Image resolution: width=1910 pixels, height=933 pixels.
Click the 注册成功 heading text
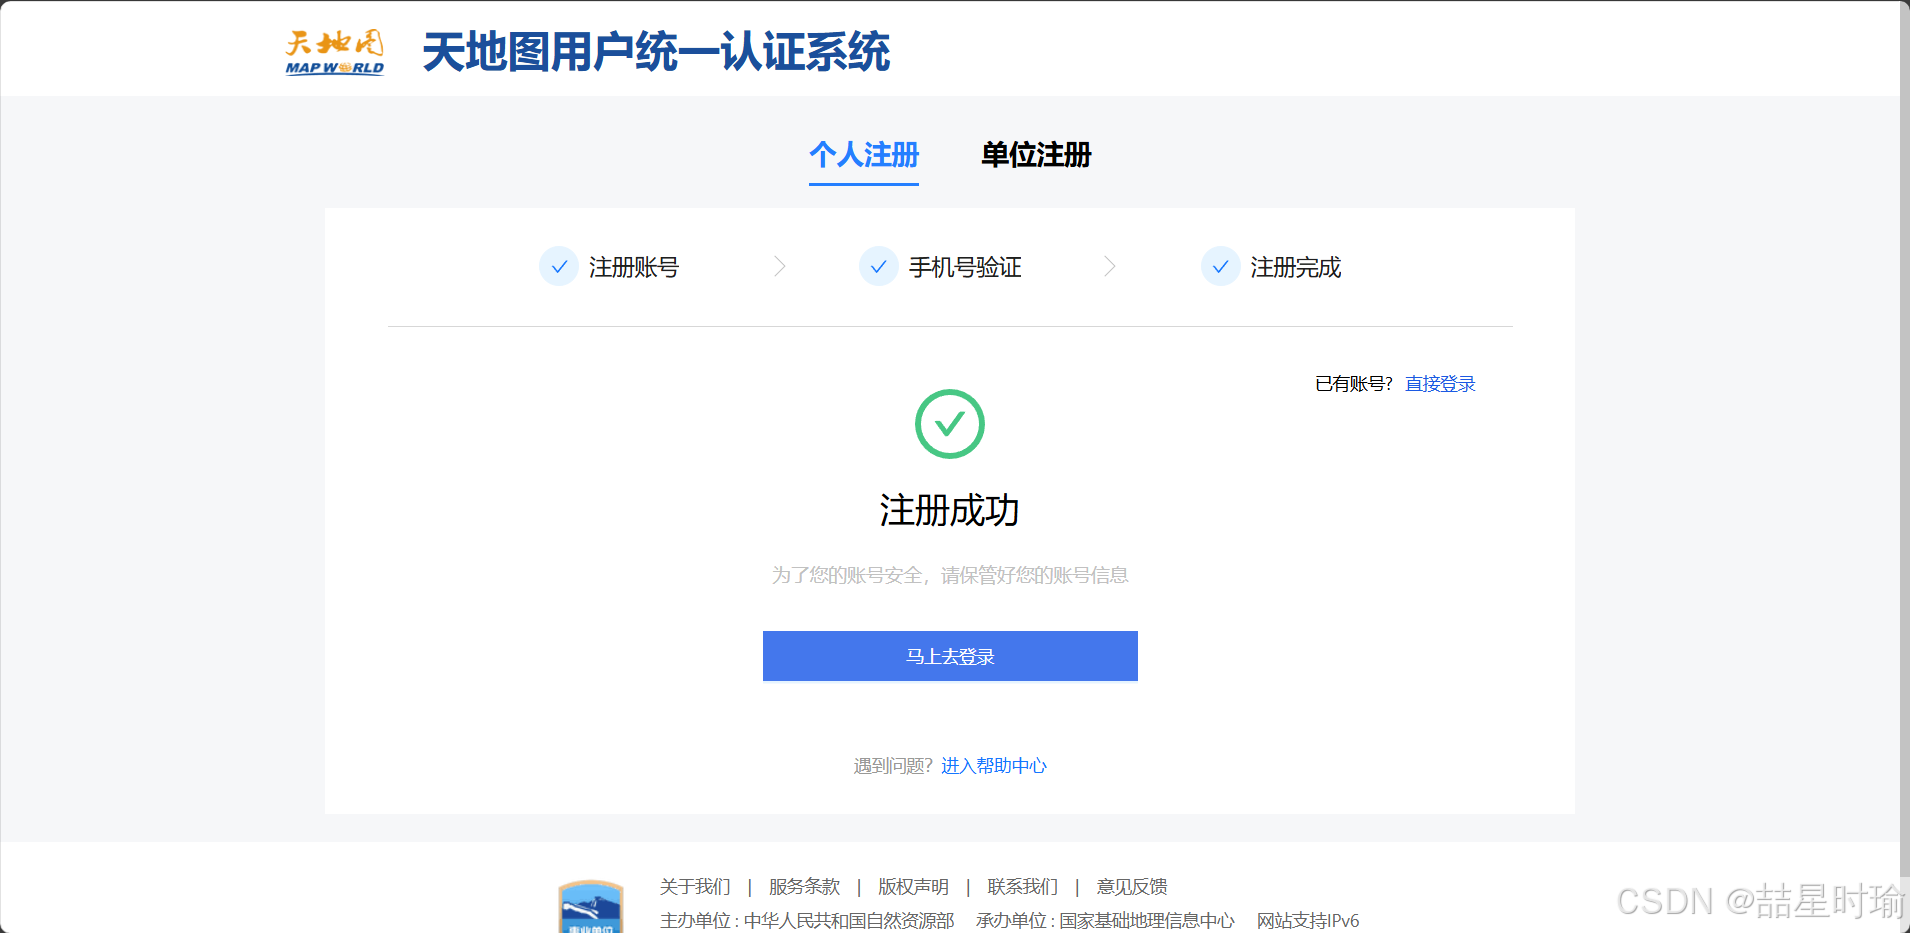point(950,511)
